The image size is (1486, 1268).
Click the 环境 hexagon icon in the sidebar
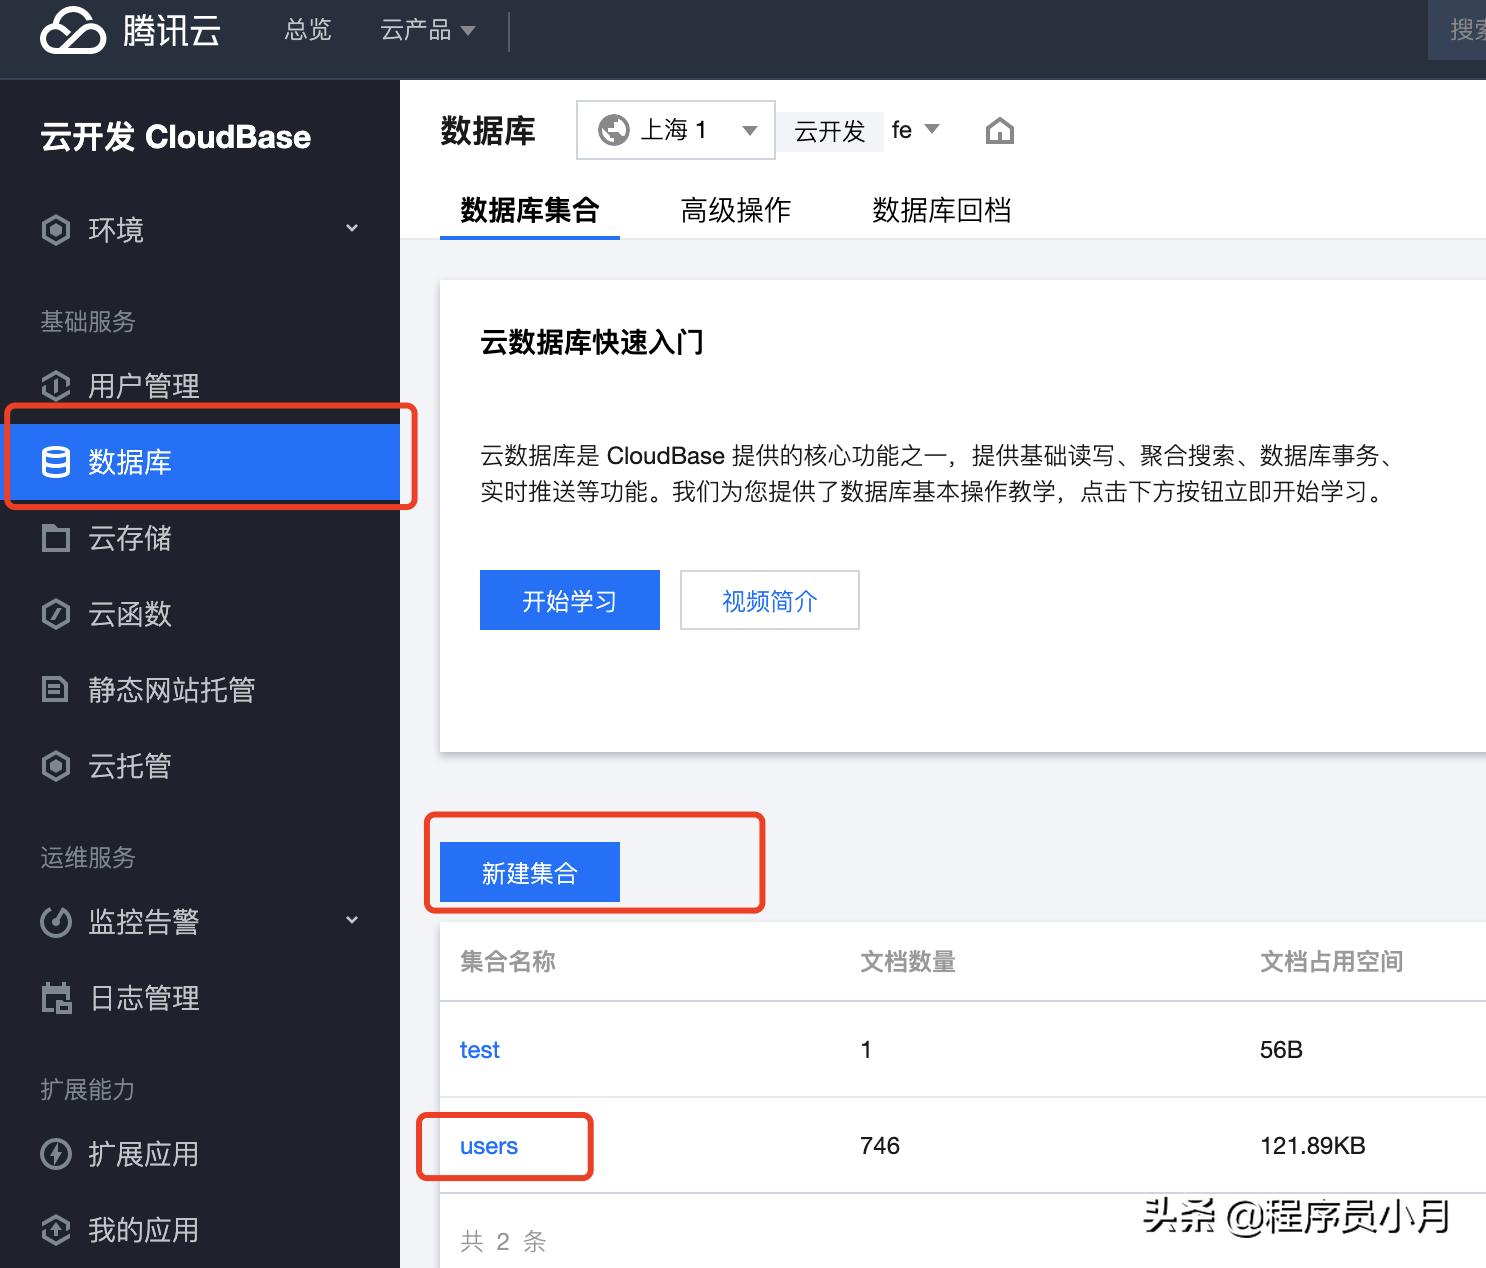[x=56, y=230]
